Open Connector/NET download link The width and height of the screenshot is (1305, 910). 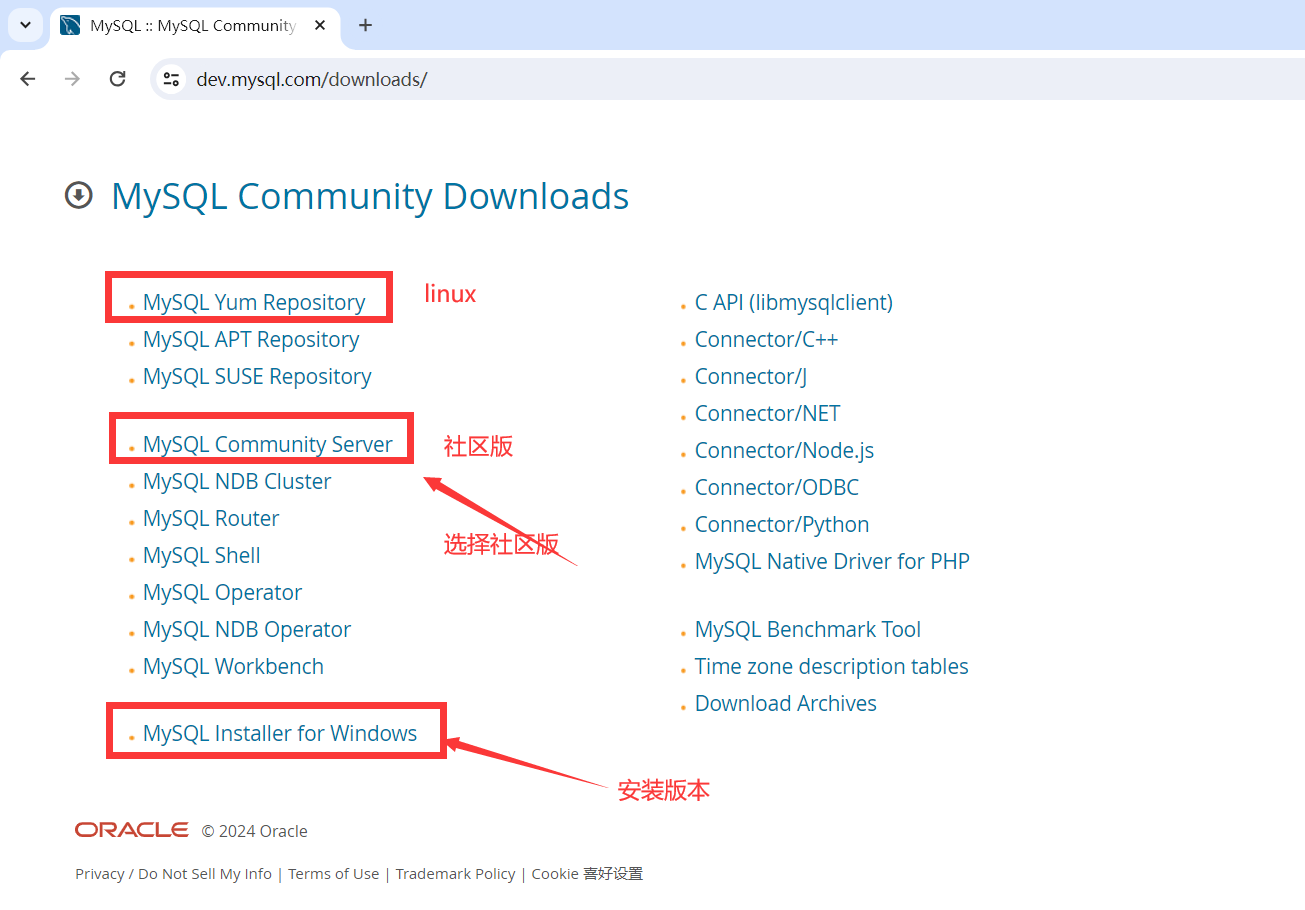pyautogui.click(x=767, y=413)
